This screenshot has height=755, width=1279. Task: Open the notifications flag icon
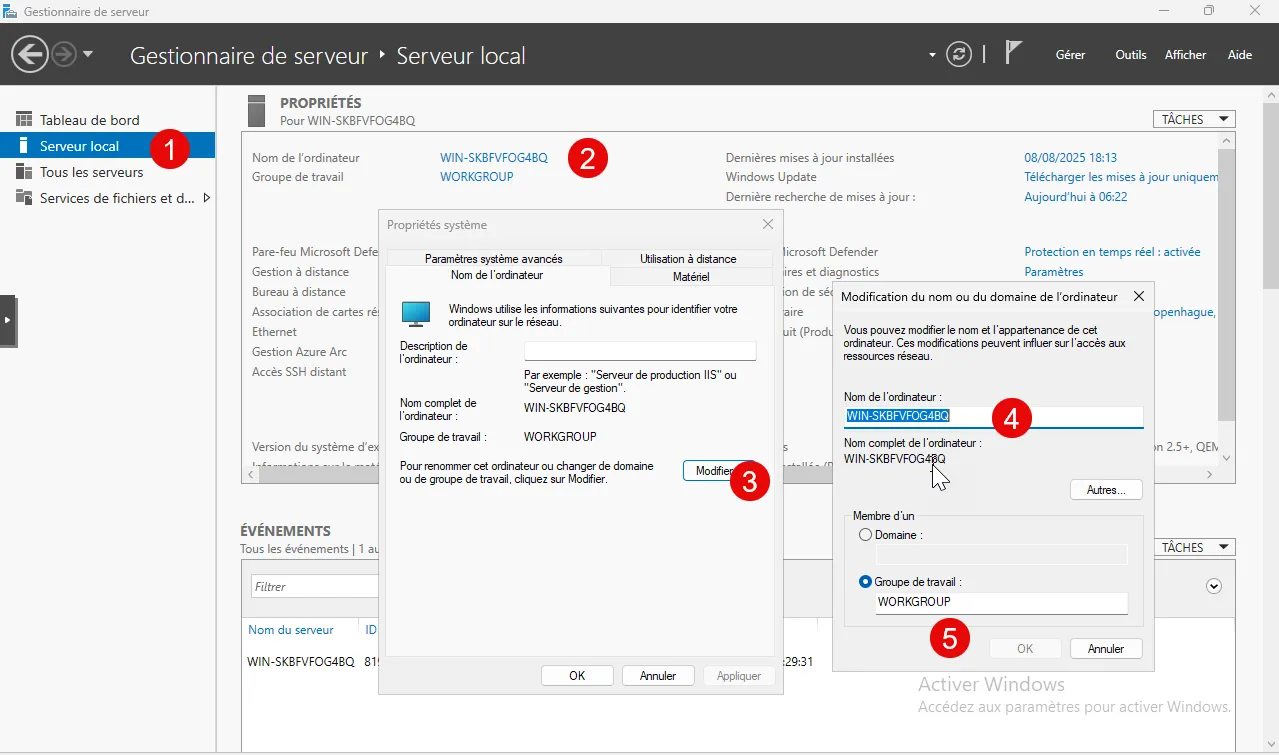coord(1013,54)
